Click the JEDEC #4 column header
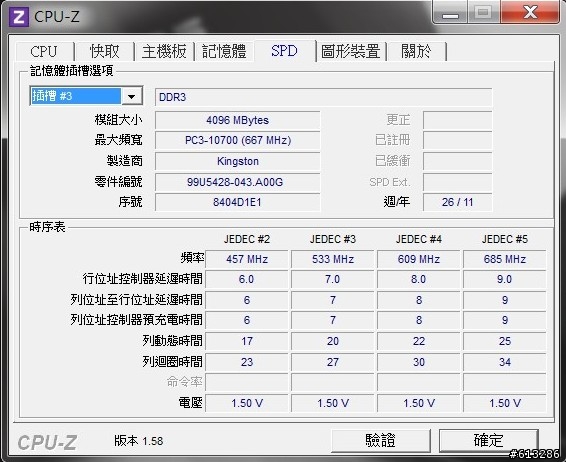Screen dimensions: 566x462 pos(419,239)
